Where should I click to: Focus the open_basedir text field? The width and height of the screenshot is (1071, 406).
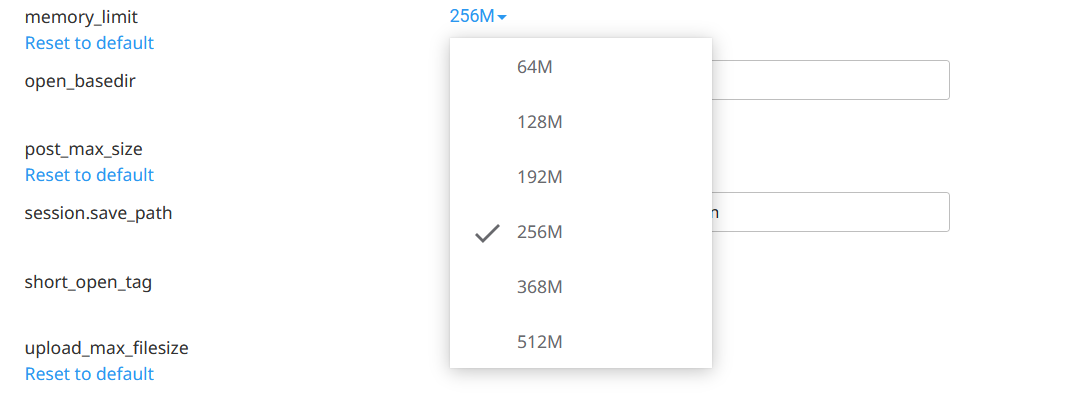830,80
